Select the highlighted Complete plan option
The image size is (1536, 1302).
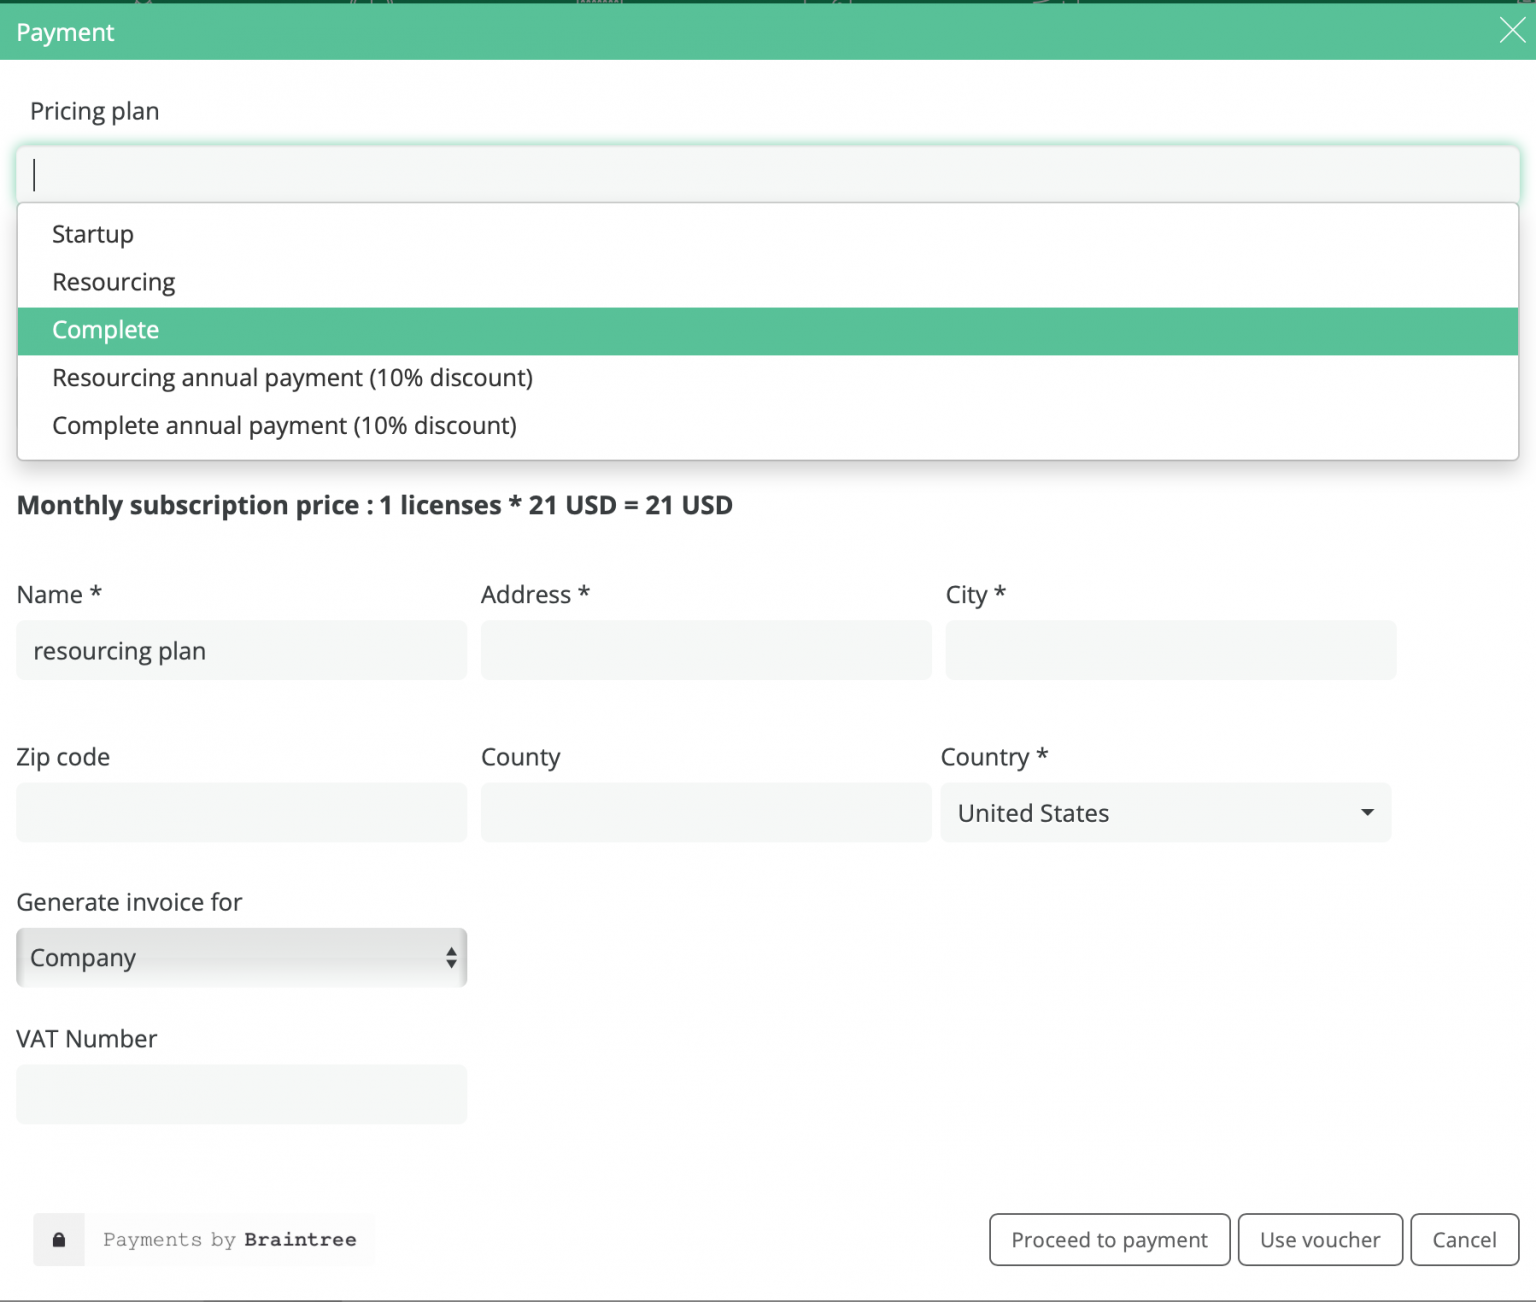[106, 330]
